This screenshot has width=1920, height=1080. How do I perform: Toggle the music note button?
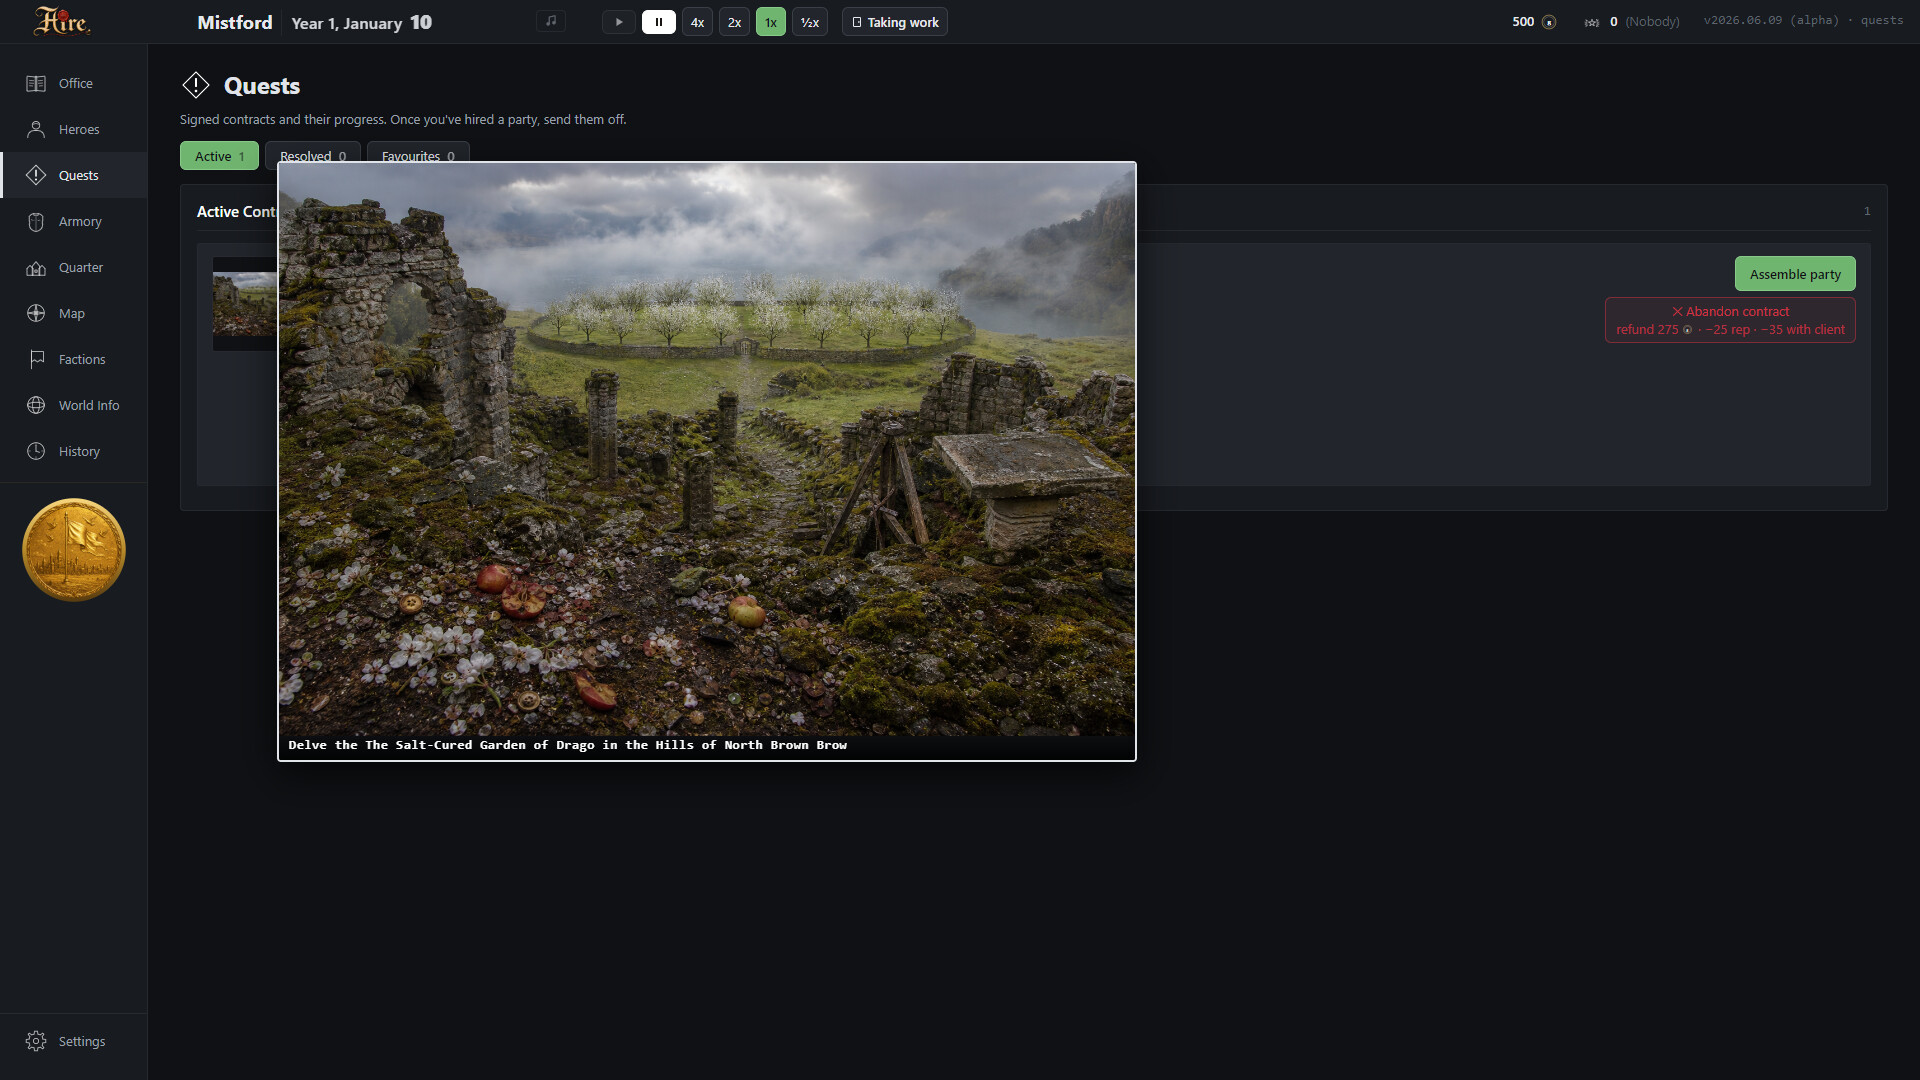pyautogui.click(x=551, y=21)
